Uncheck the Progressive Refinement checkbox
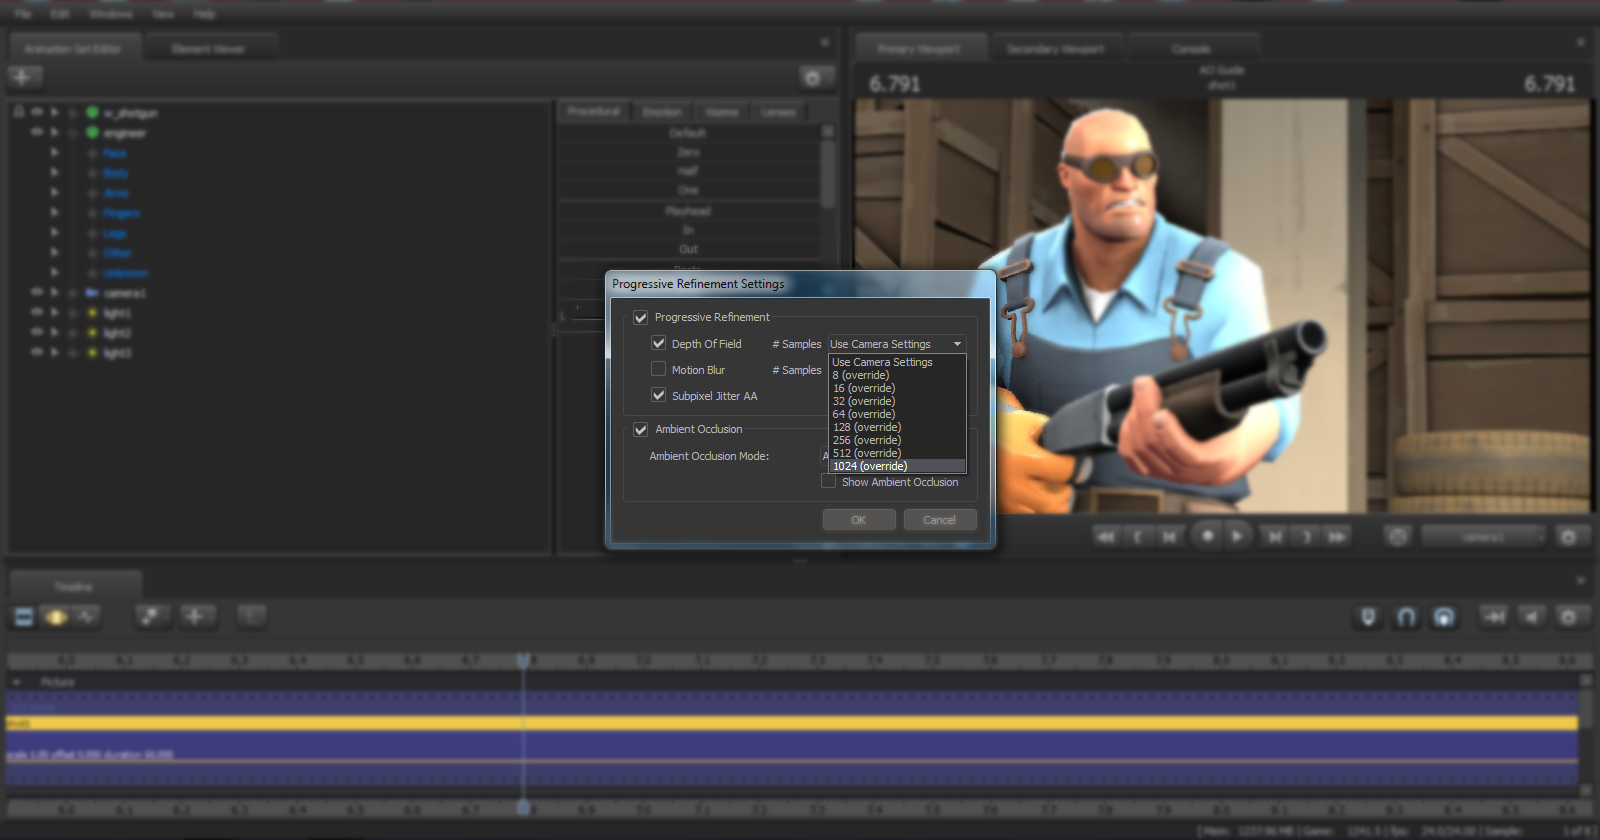This screenshot has width=1600, height=840. tap(641, 318)
